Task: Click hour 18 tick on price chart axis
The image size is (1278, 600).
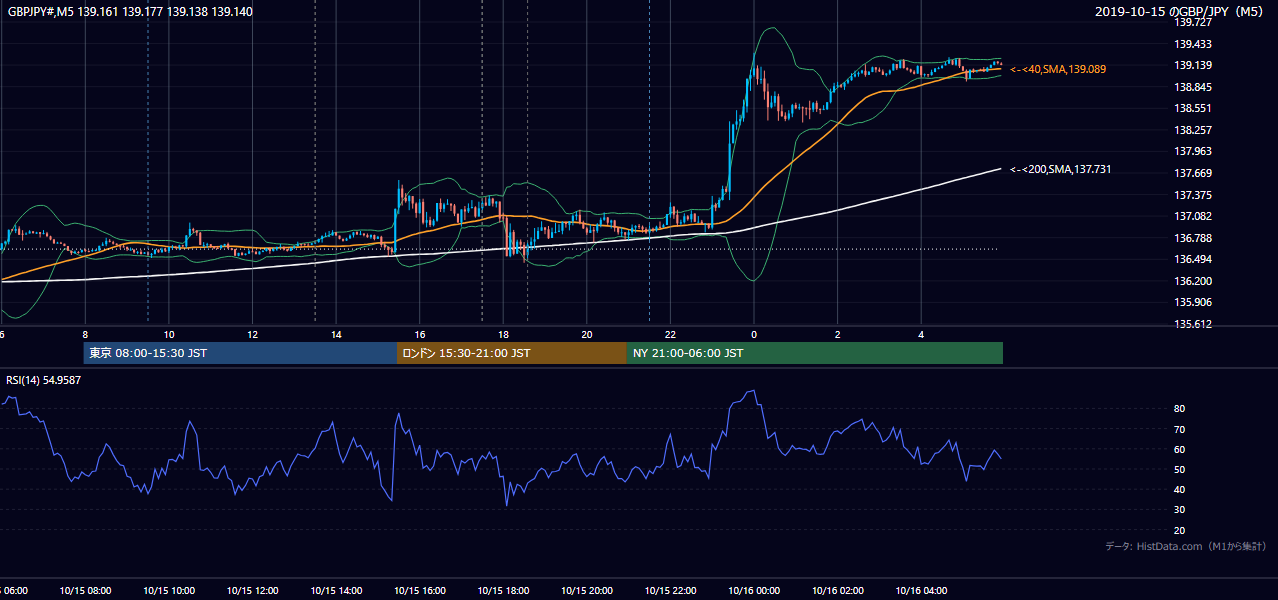Action: tap(503, 335)
